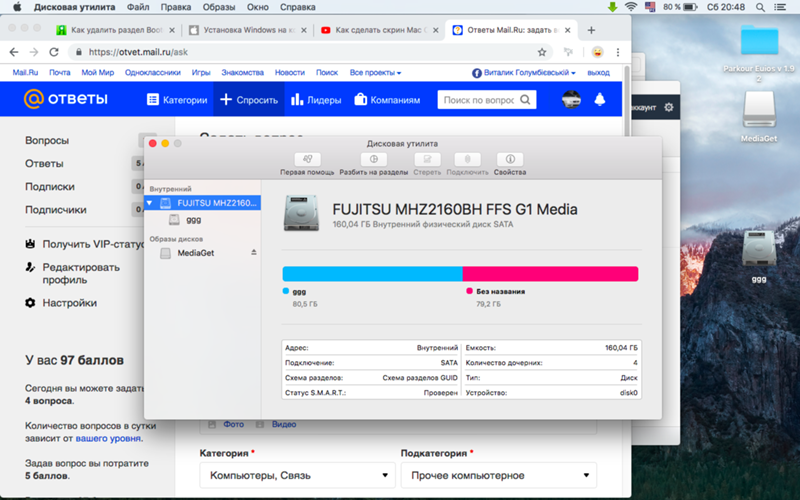Click the выход logout link
The height and width of the screenshot is (500, 800).
598,72
